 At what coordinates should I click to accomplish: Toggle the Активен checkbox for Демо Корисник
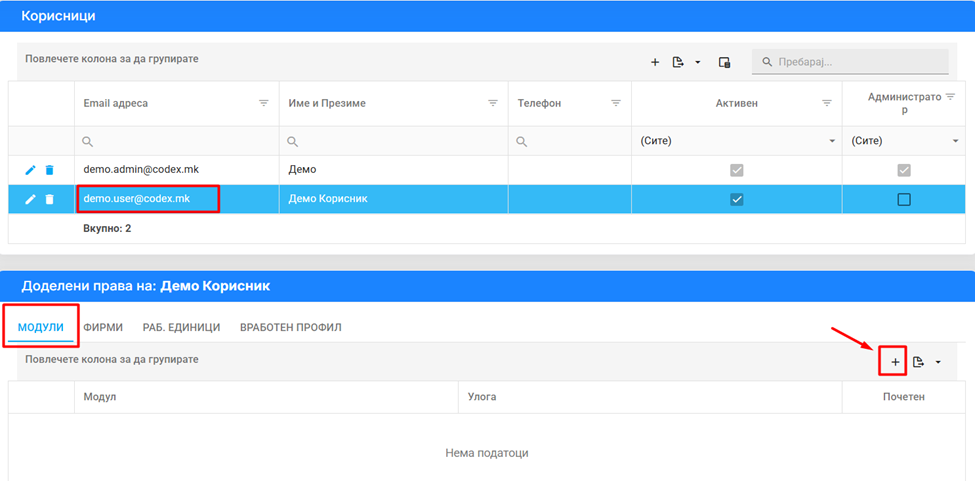[737, 199]
